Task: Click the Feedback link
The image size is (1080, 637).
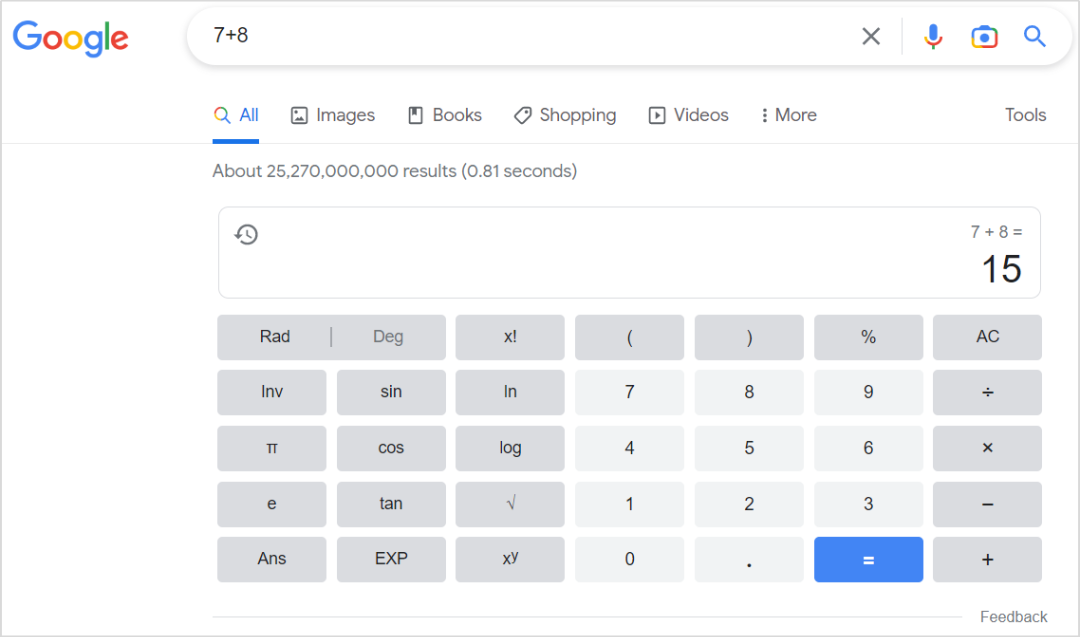Action: [x=1013, y=617]
